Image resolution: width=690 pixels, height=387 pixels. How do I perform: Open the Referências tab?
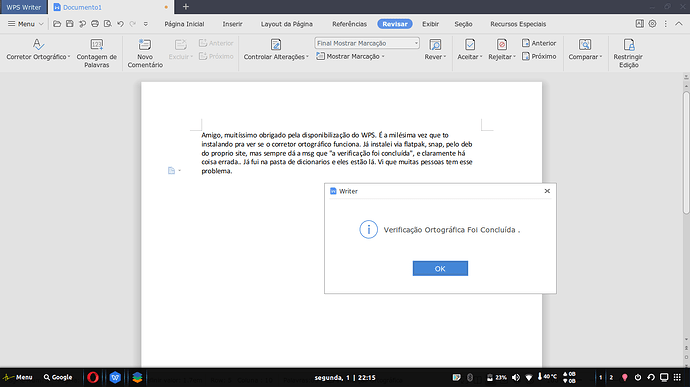pyautogui.click(x=349, y=24)
